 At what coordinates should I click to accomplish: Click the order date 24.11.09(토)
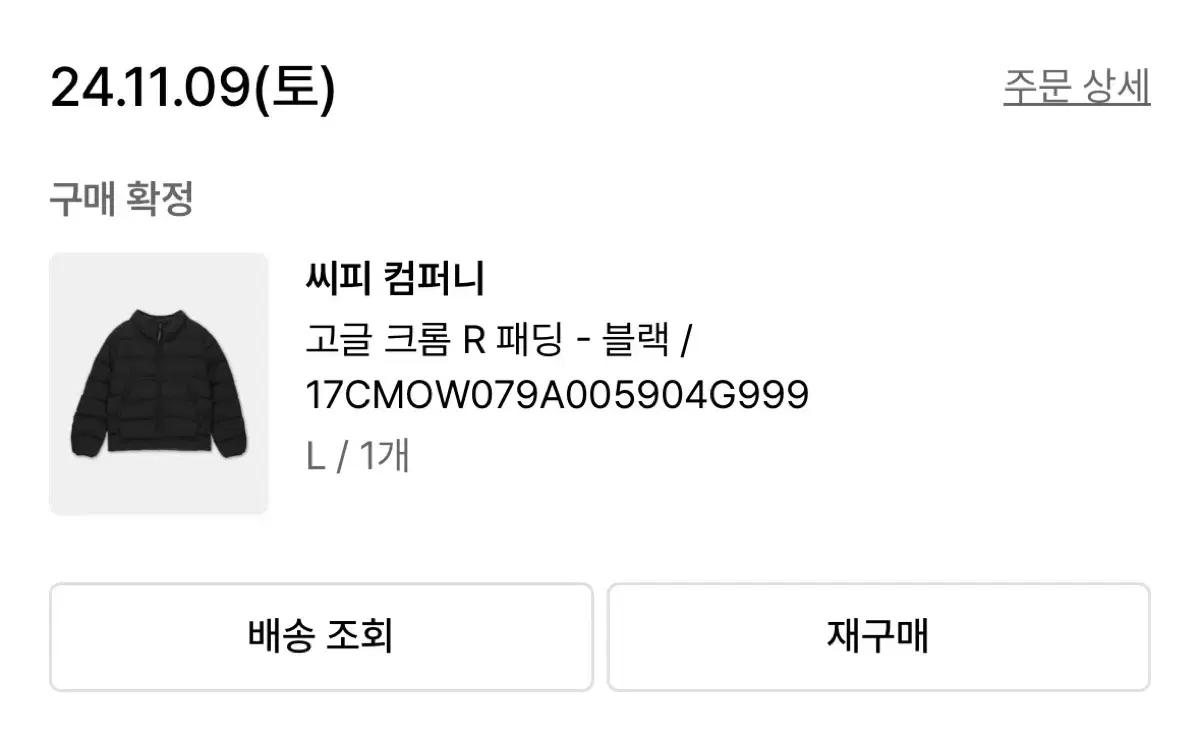pyautogui.click(x=193, y=88)
